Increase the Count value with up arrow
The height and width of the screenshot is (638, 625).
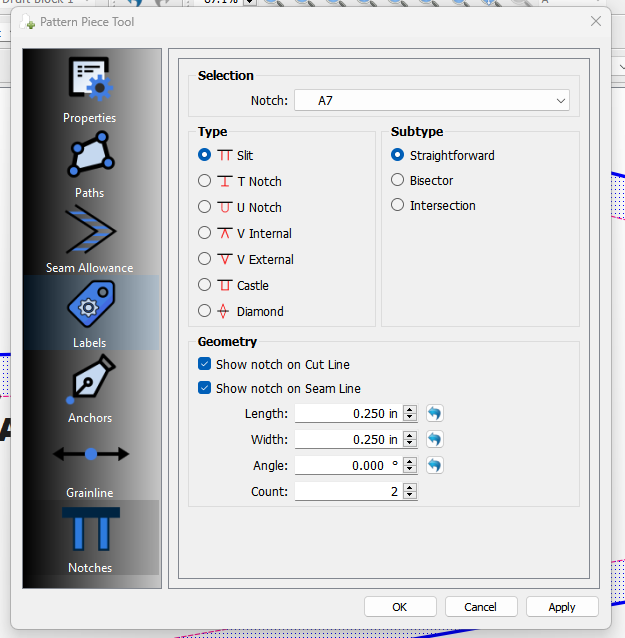[410, 487]
